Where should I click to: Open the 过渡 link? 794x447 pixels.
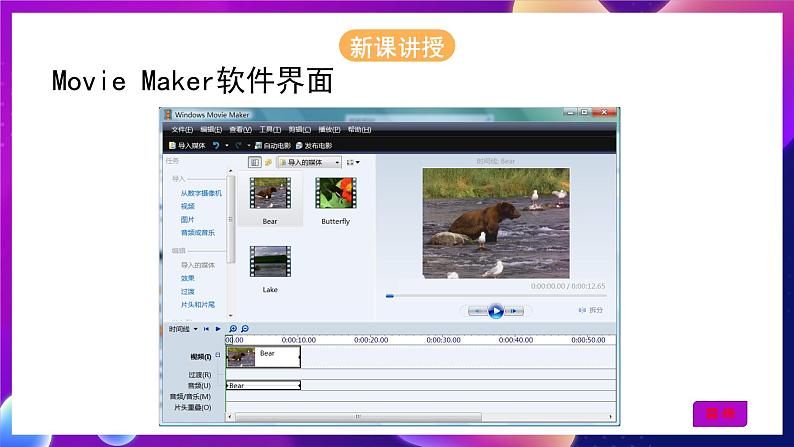[187, 292]
